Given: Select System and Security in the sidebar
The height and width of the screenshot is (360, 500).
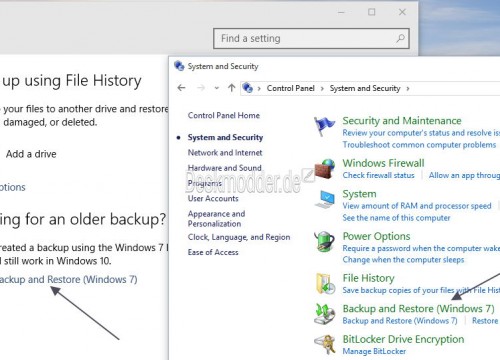Looking at the screenshot, I should 225,137.
